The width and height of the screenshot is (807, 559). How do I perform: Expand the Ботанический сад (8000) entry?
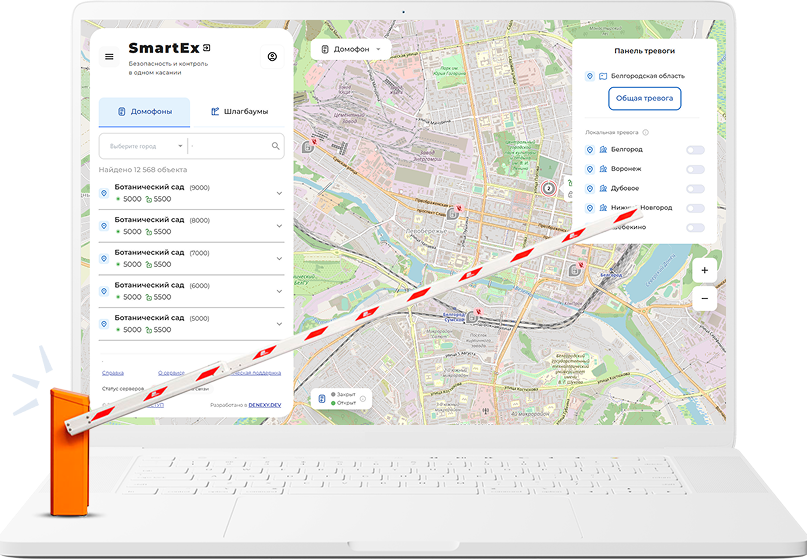coord(279,226)
